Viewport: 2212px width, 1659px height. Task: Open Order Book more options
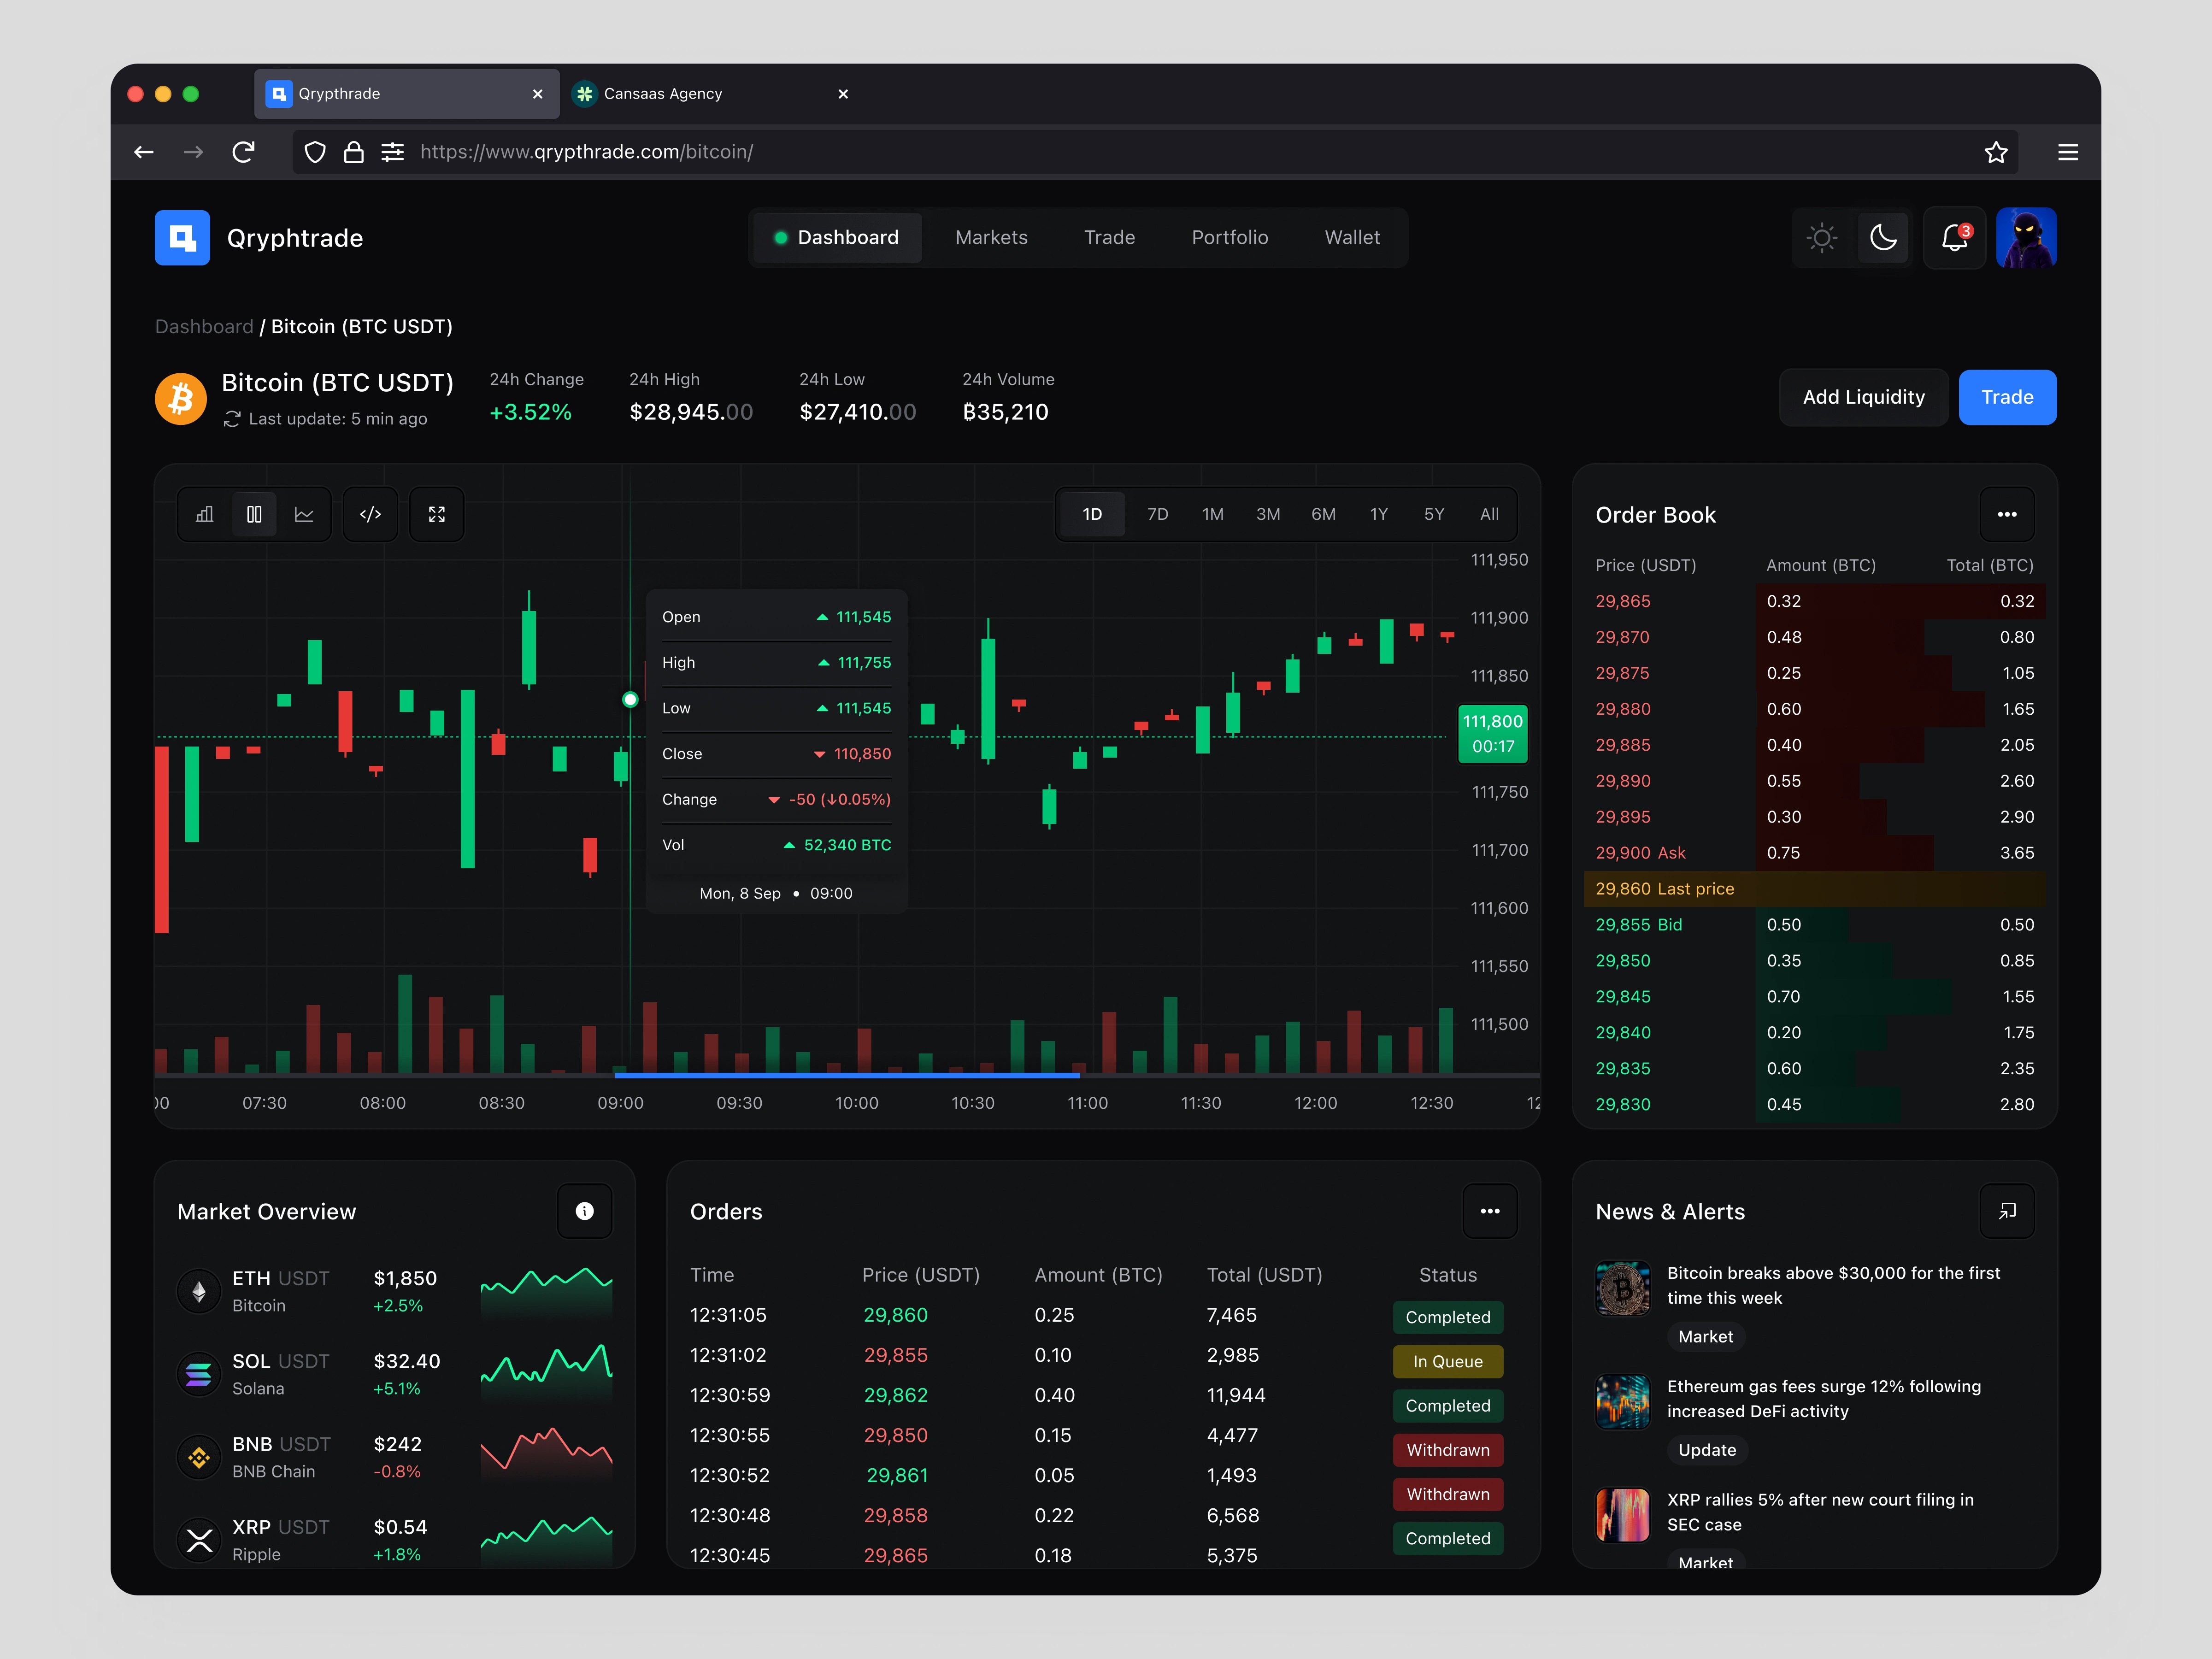pos(2007,514)
